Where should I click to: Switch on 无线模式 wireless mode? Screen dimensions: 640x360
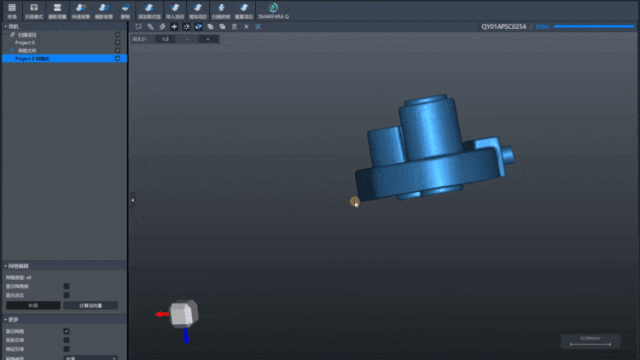point(33,11)
